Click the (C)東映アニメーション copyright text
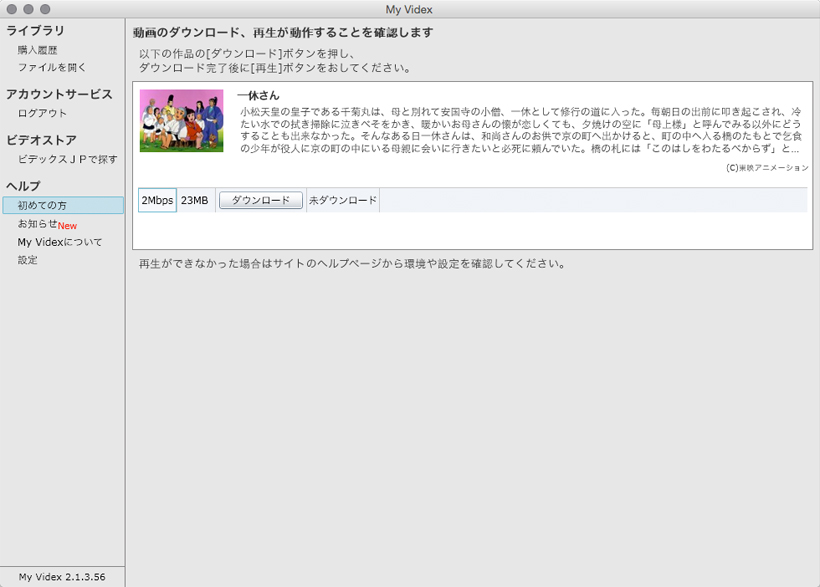The height and width of the screenshot is (587, 820). pyautogui.click(x=767, y=168)
